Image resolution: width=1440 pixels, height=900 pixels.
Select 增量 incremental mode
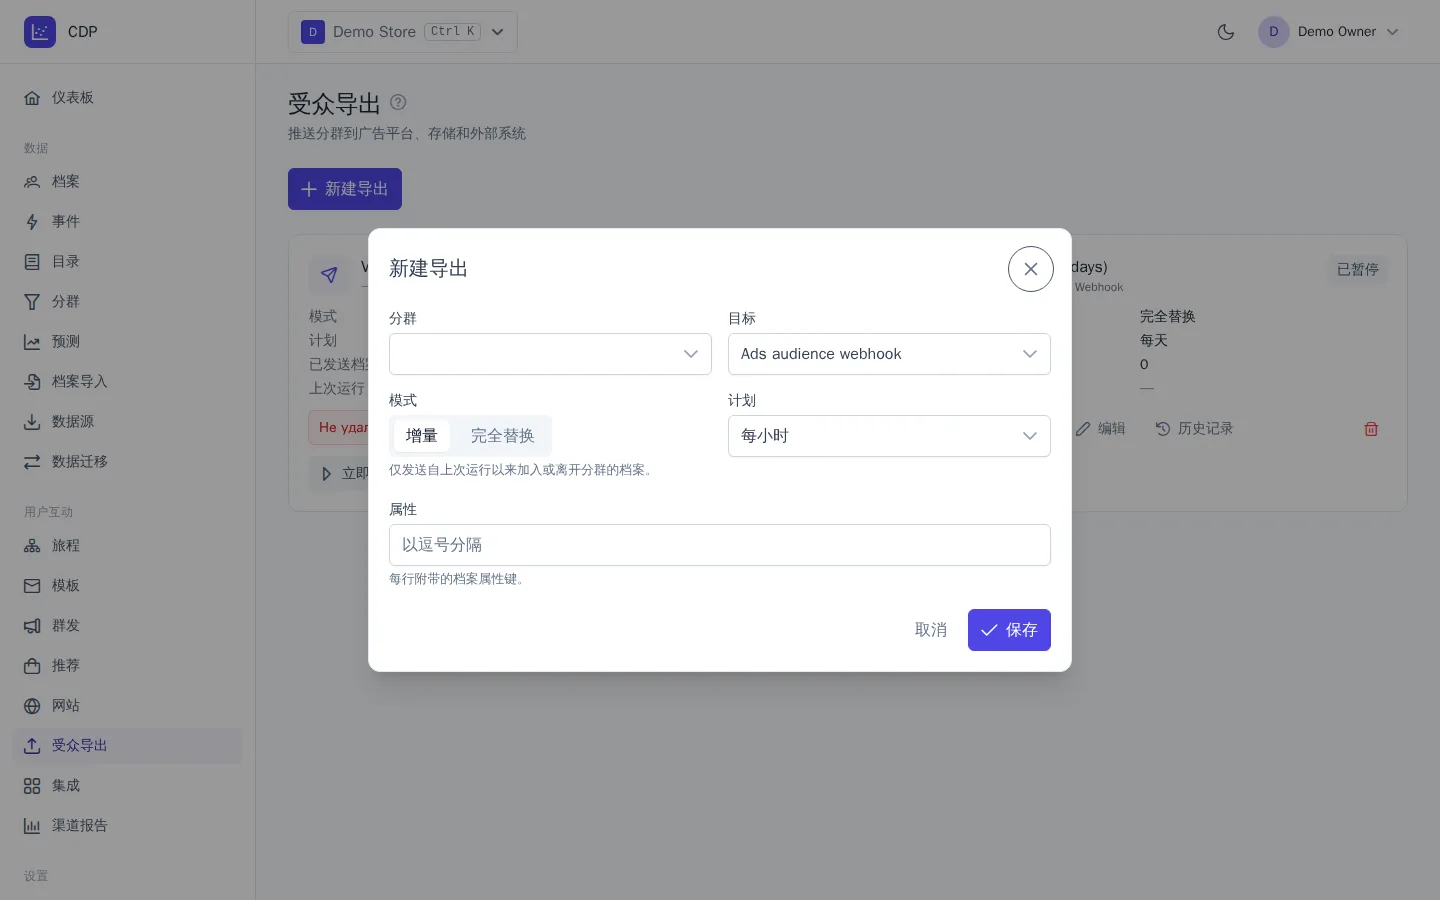(422, 436)
